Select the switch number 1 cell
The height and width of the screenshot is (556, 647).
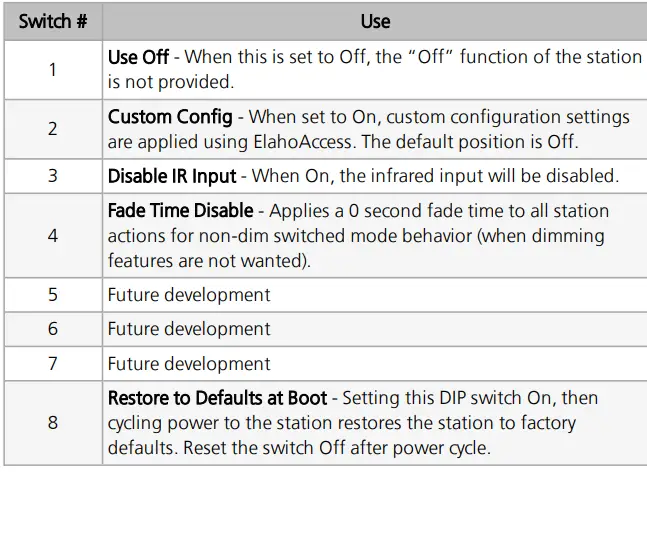click(52, 69)
